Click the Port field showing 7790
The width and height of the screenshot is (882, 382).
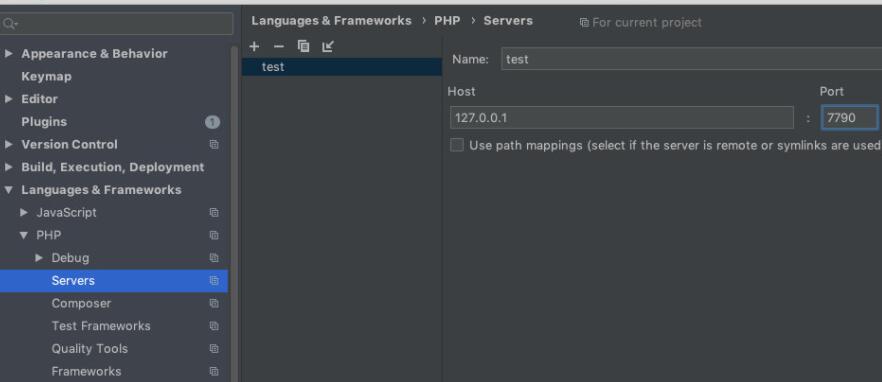849,118
